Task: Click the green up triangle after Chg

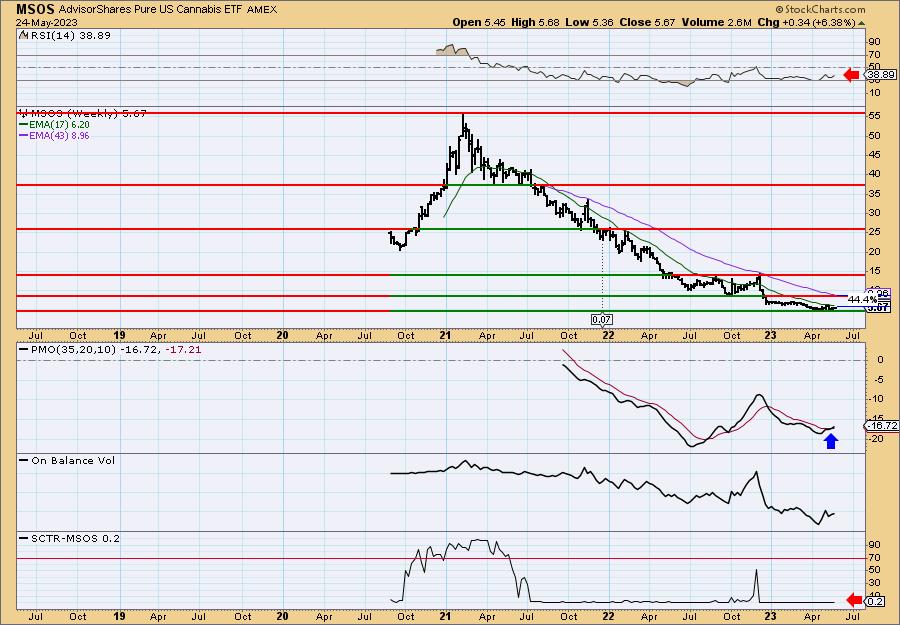Action: 862,23
